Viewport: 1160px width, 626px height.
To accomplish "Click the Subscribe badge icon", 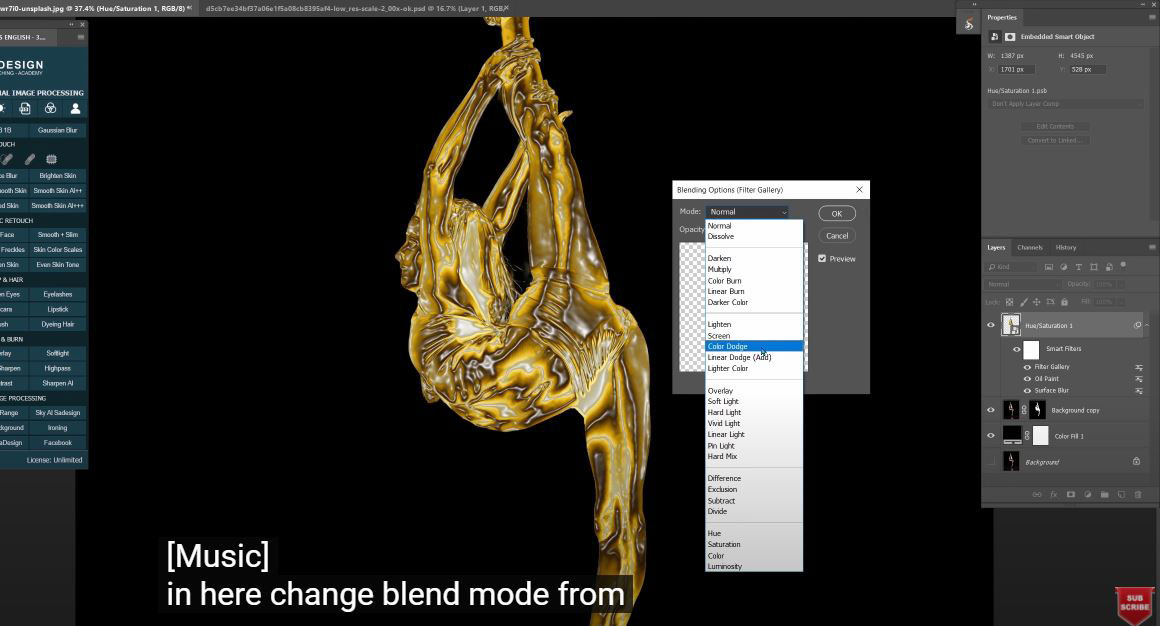I will [x=1134, y=605].
